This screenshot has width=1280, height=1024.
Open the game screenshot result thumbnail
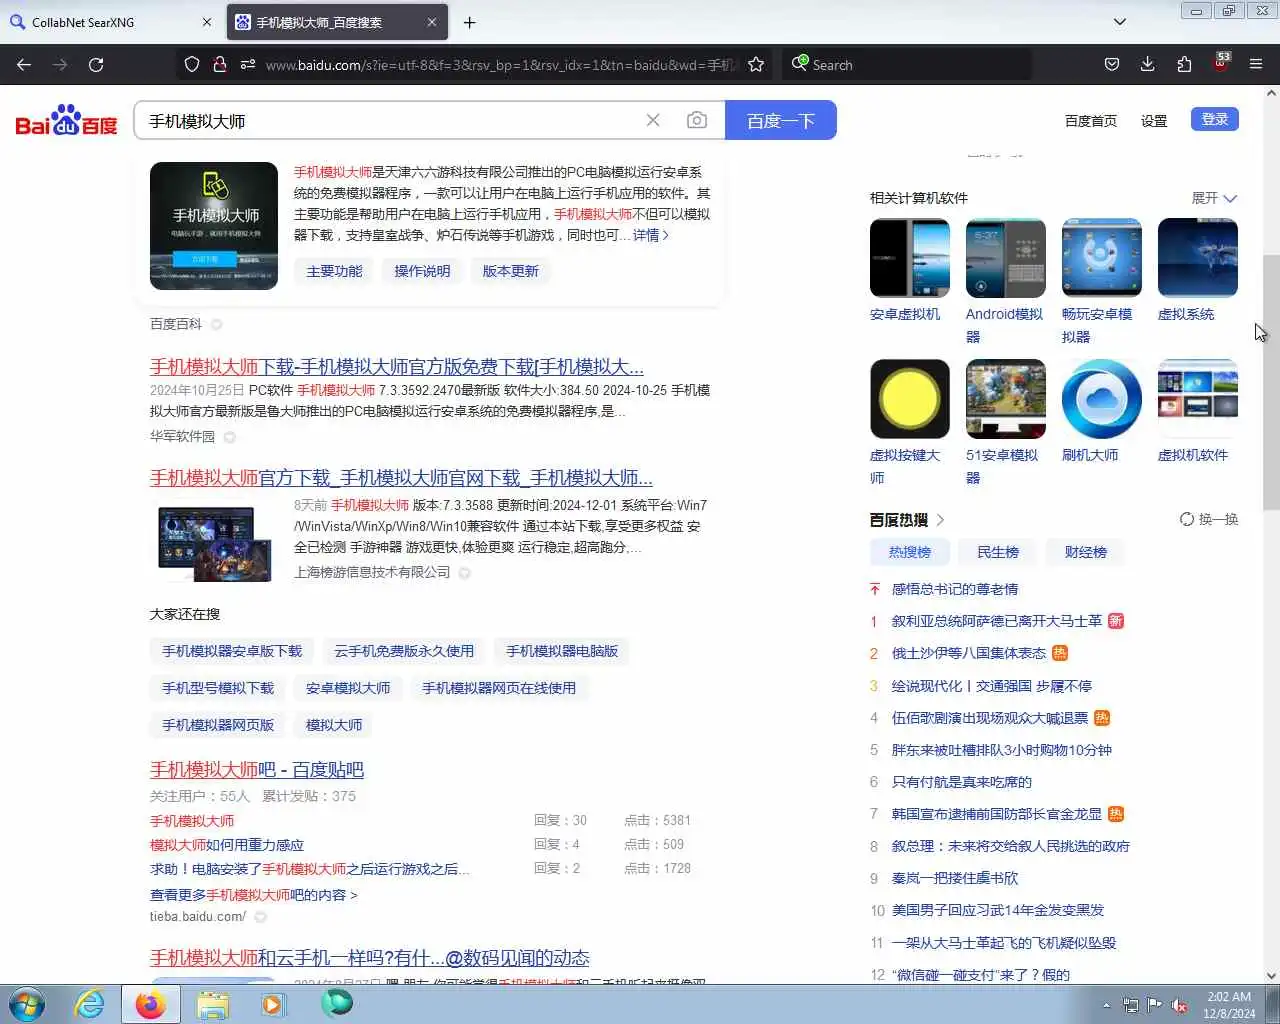214,544
